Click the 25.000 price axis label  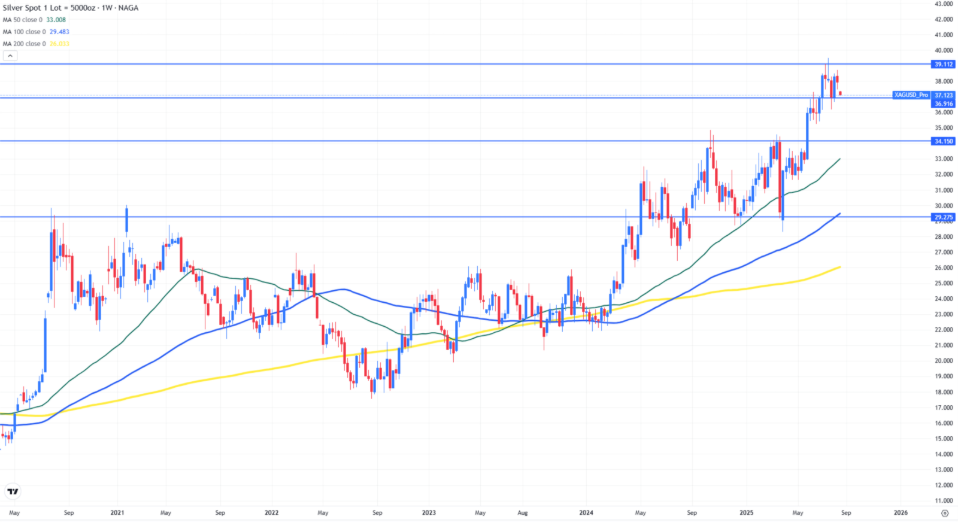[943, 284]
